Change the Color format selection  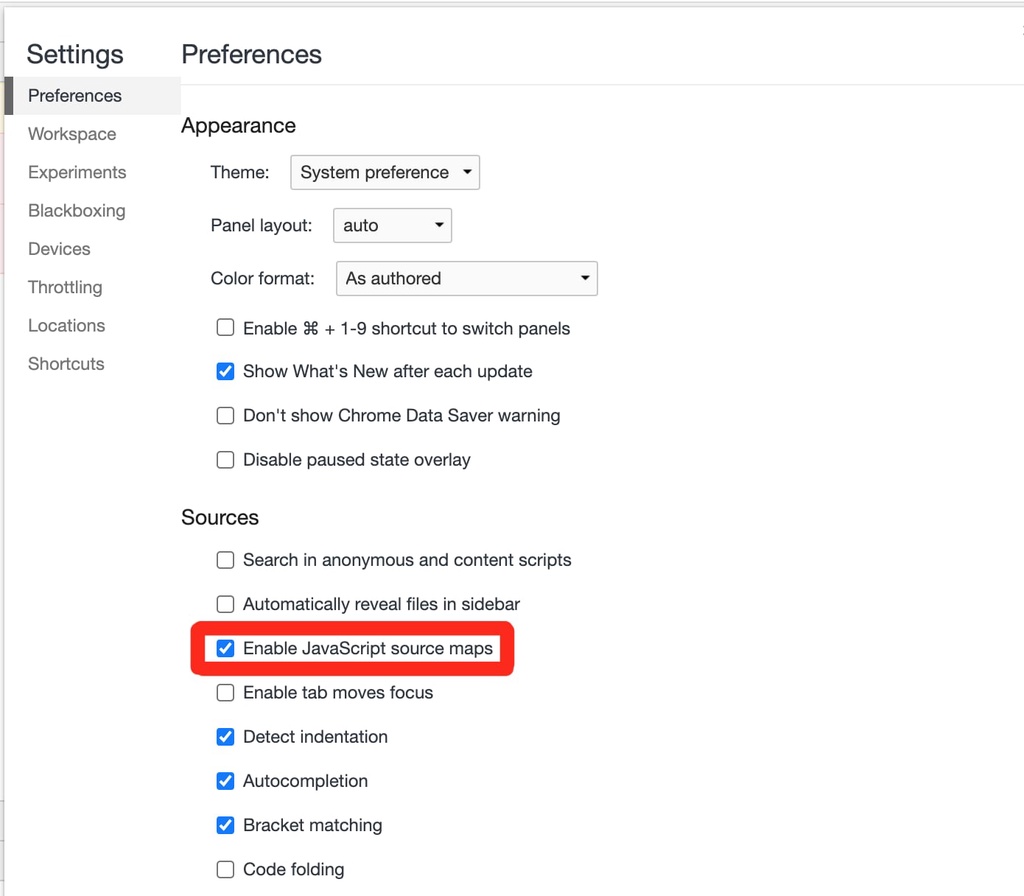[466, 278]
